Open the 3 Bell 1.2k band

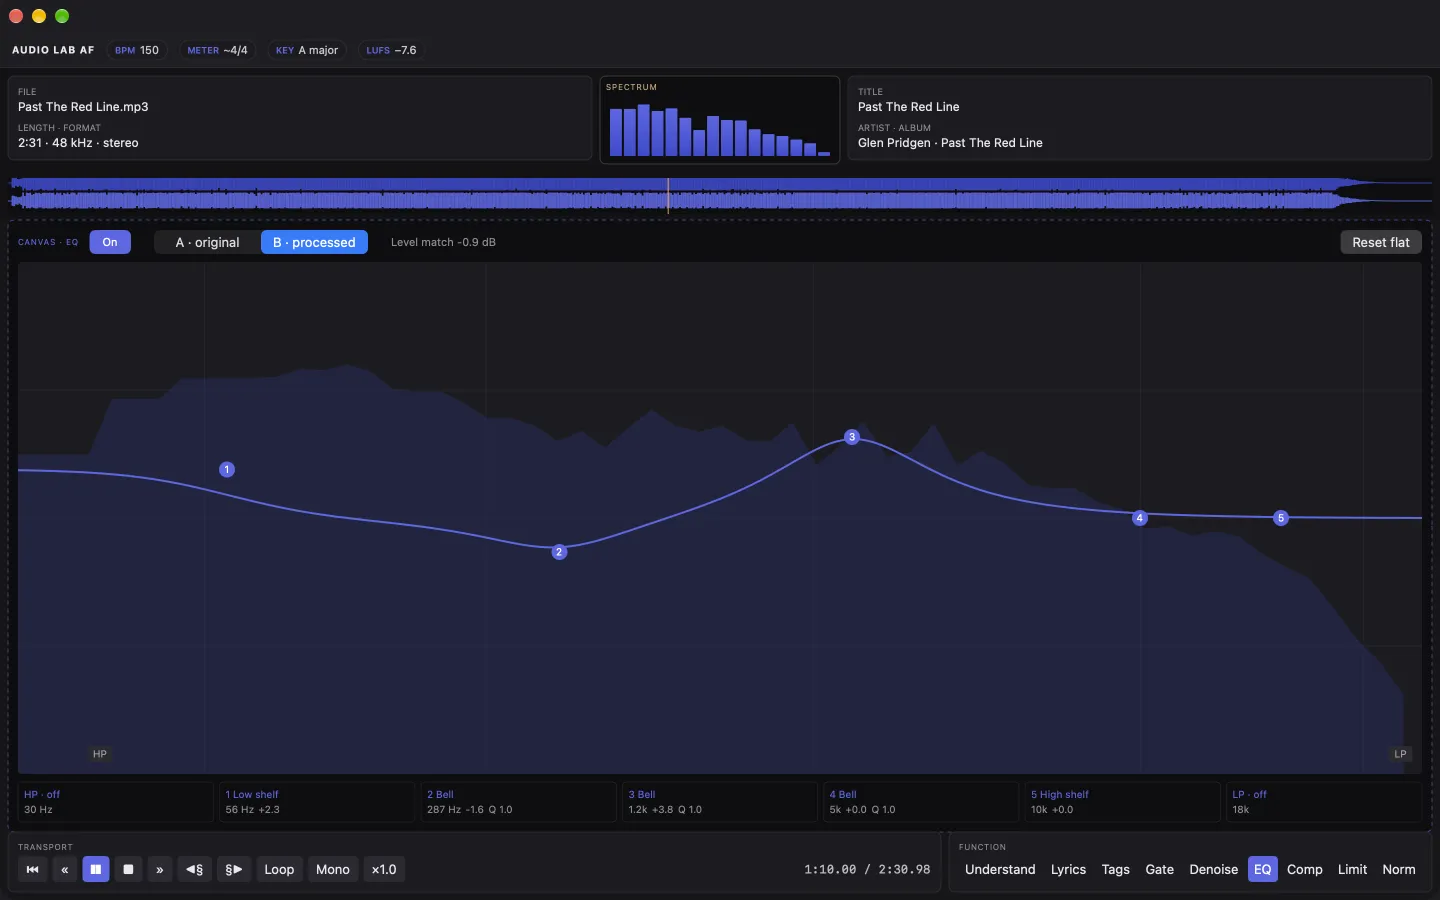[720, 802]
